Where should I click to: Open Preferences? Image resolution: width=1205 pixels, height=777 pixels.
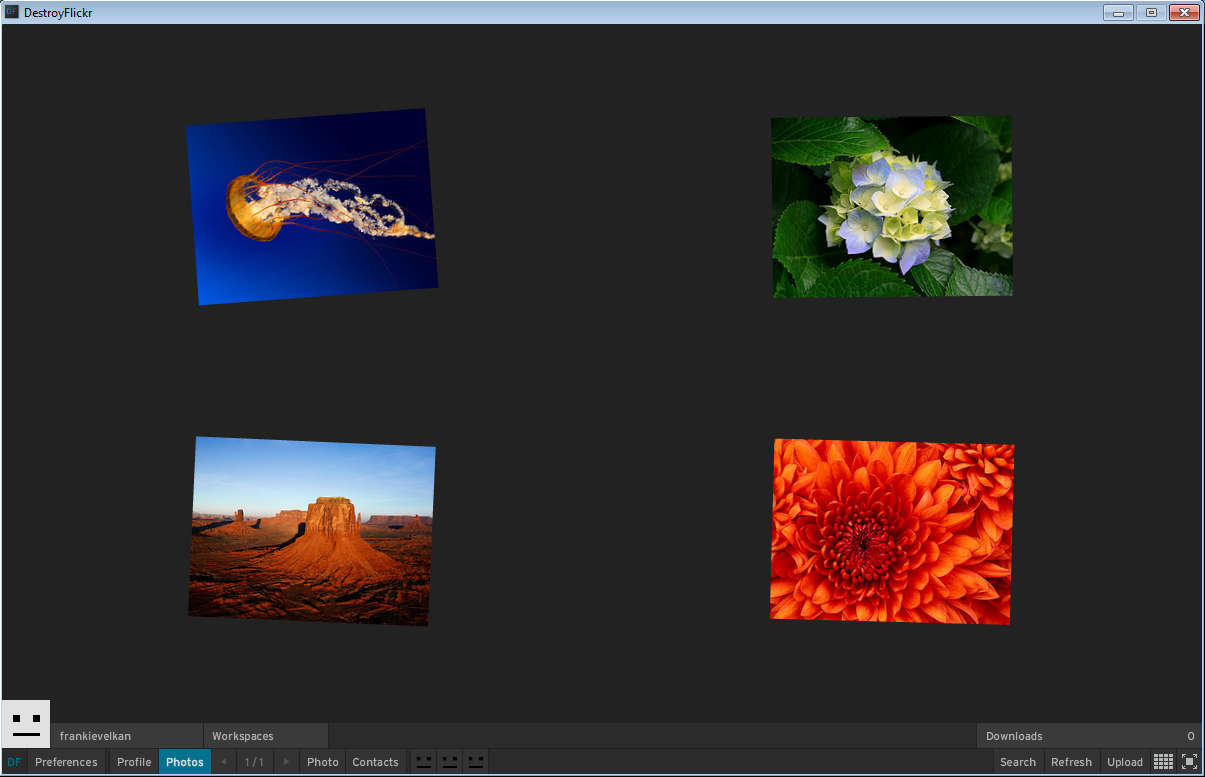[x=66, y=762]
